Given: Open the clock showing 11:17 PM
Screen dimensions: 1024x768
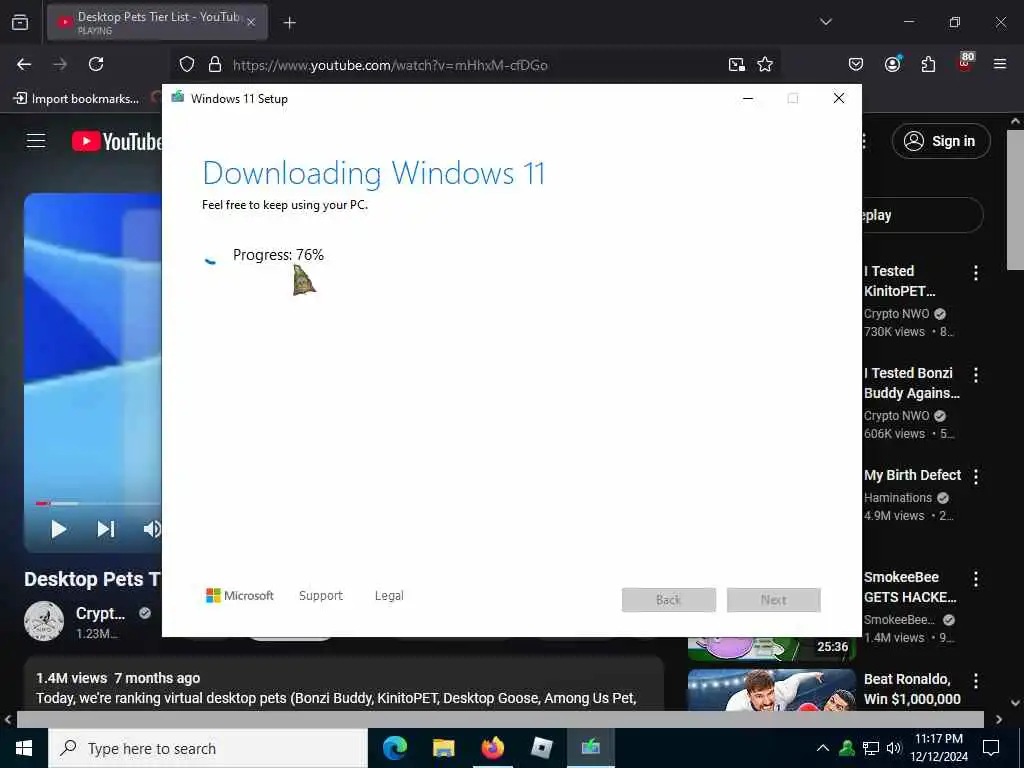Looking at the screenshot, I should (939, 748).
